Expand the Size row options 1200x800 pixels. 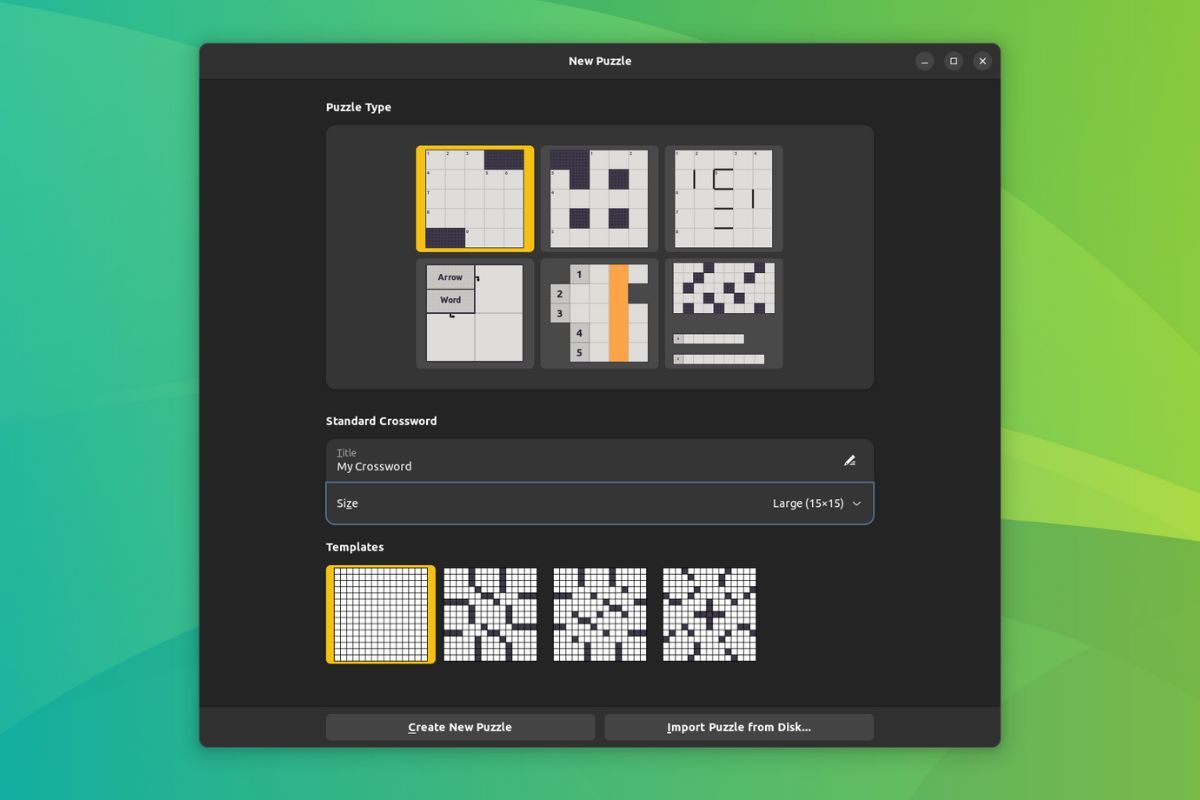click(x=600, y=503)
